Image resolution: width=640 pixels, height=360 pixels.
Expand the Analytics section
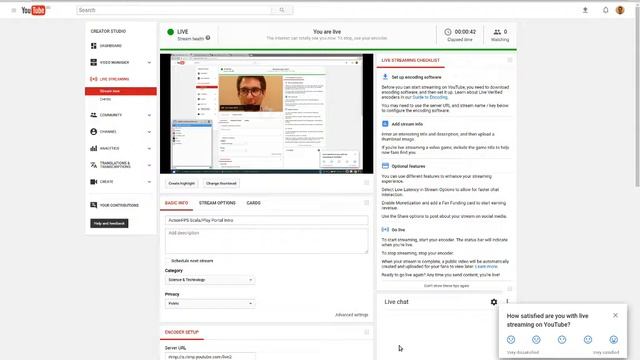pyautogui.click(x=149, y=149)
